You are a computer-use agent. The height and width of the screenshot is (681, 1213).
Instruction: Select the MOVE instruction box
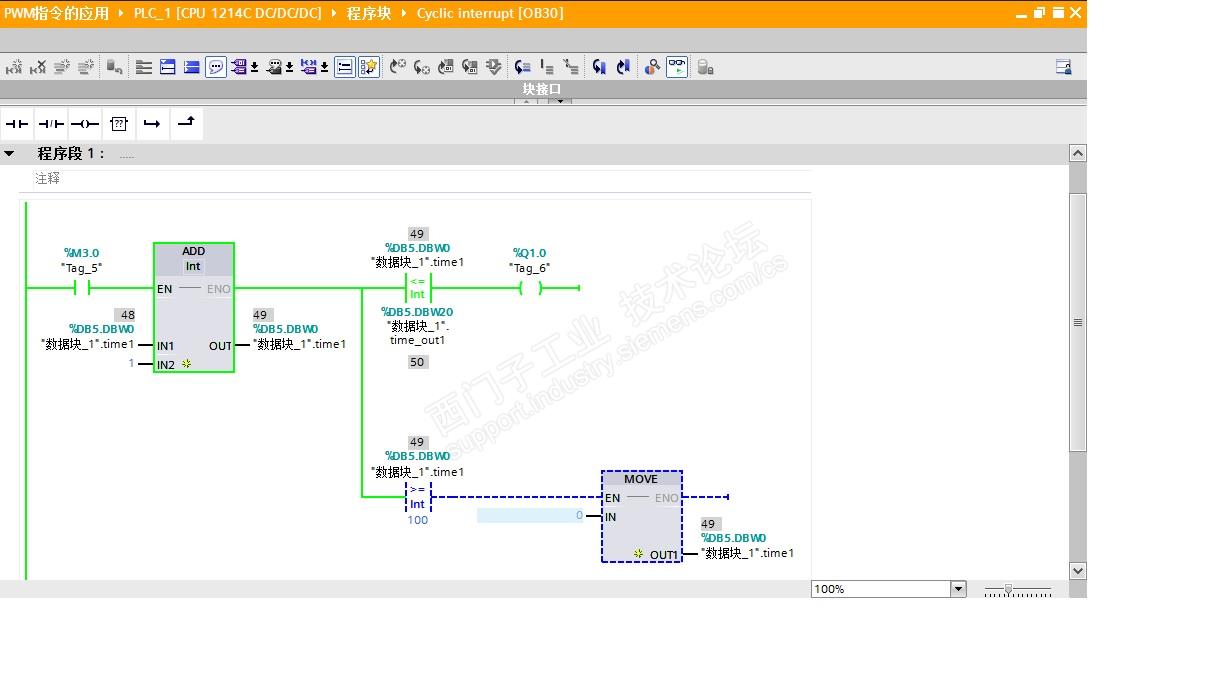[641, 516]
